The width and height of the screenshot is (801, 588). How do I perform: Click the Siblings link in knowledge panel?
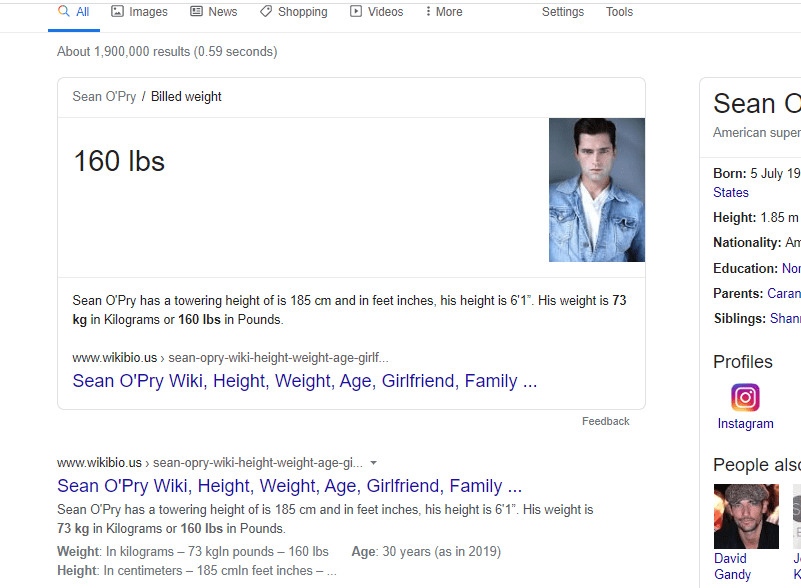point(785,318)
